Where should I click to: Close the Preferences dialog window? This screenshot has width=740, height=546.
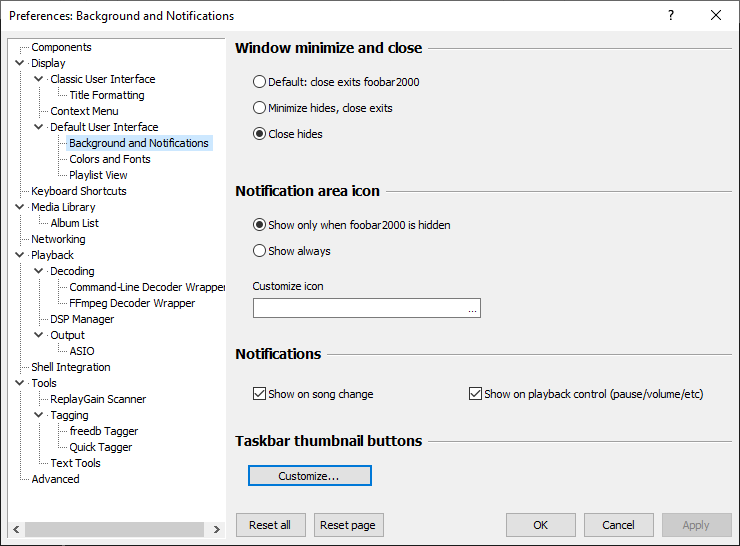pos(716,16)
